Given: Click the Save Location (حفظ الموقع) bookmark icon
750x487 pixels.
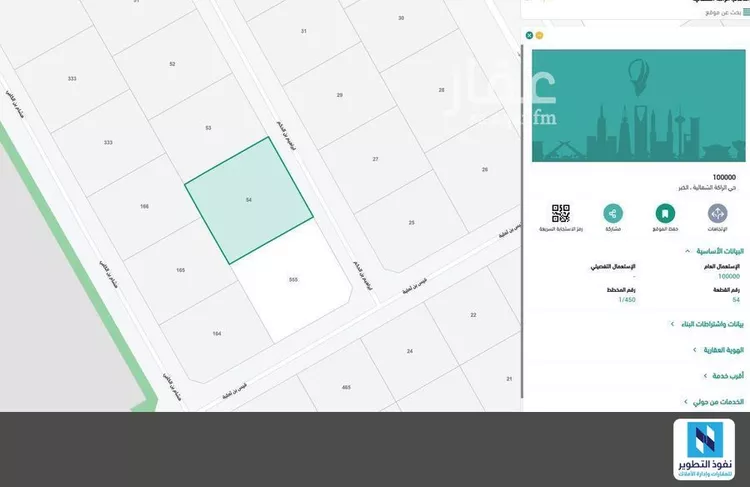Looking at the screenshot, I should point(664,213).
